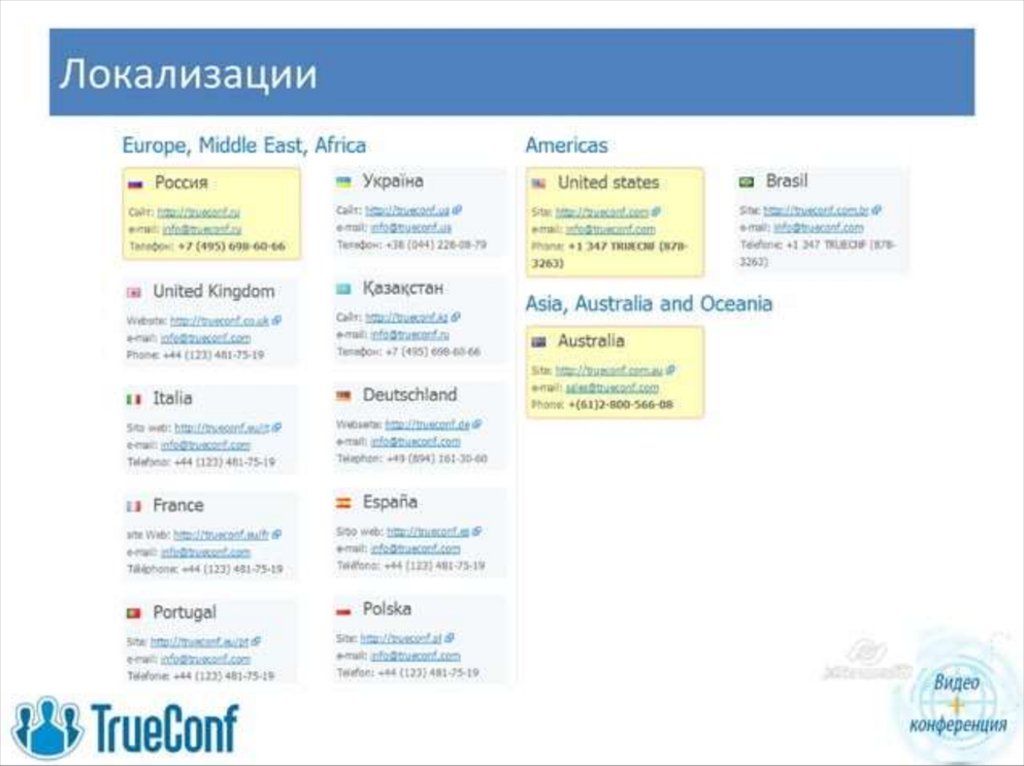Click phone '+(61)2-800-566-08' under Australia
This screenshot has width=1024, height=766.
tap(620, 405)
